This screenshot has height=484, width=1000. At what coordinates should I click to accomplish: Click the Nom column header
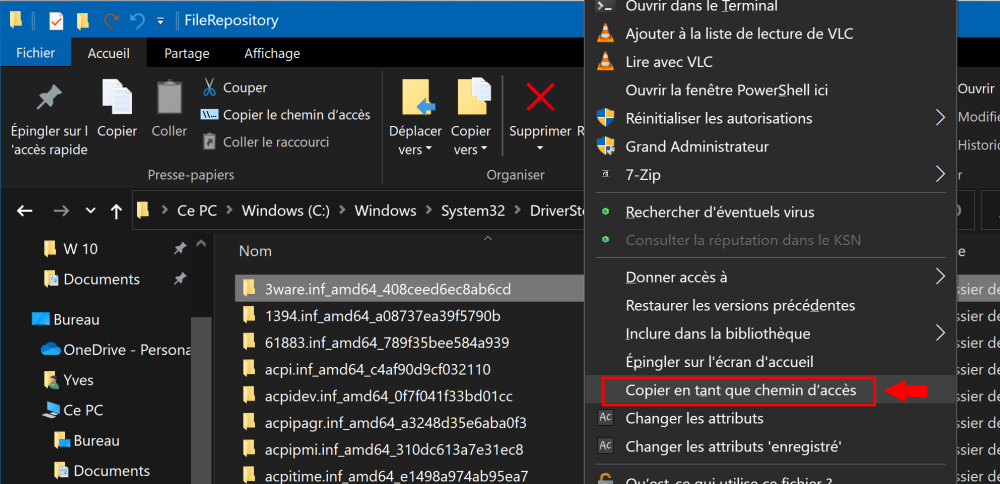255,251
